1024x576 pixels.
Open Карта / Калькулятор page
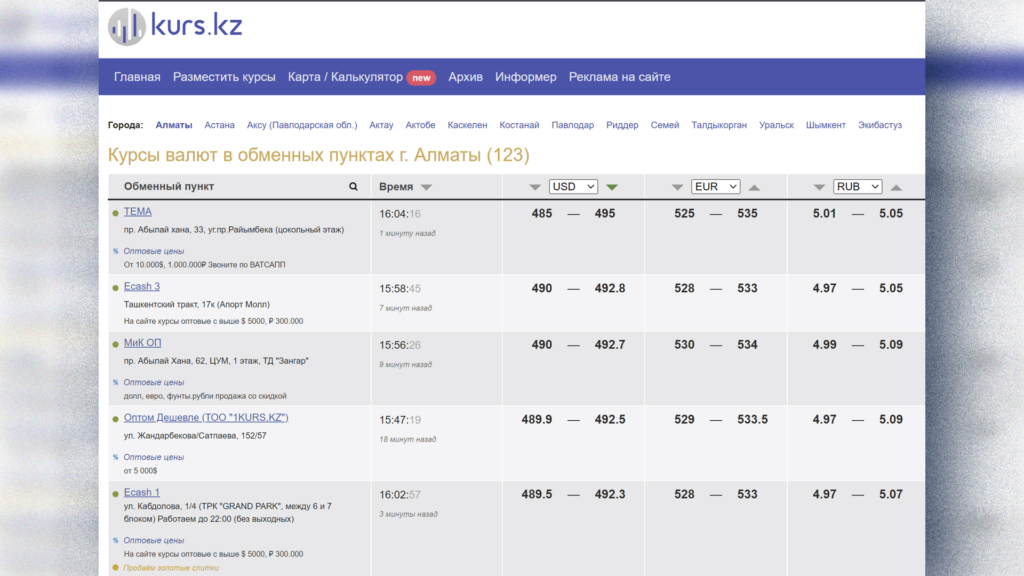[345, 77]
